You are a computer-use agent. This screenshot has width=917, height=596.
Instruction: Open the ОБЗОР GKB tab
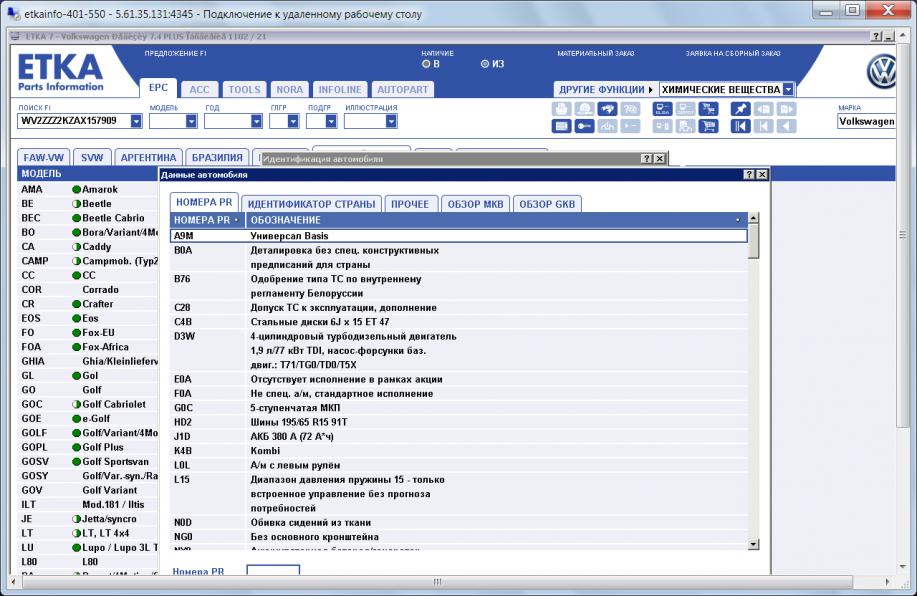[x=547, y=204]
